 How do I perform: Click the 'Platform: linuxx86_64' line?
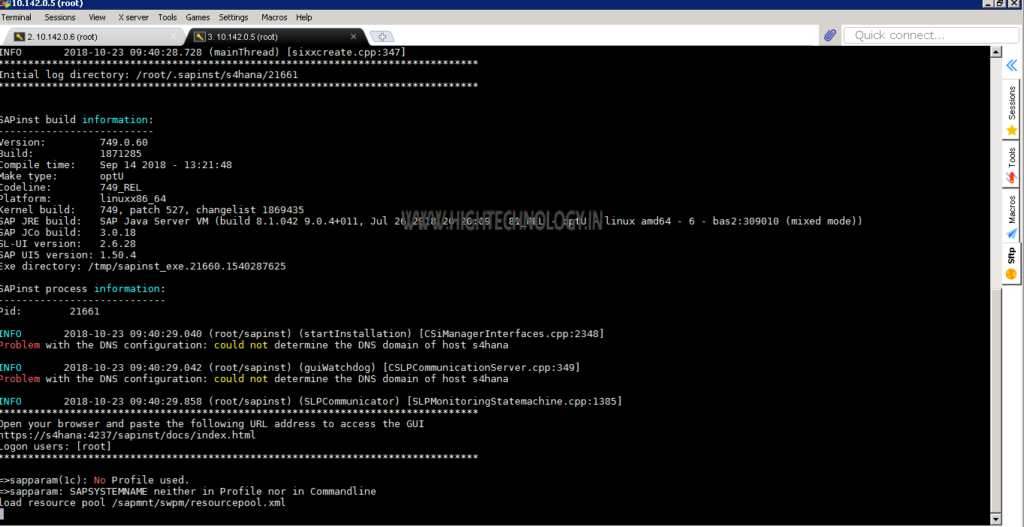pos(83,199)
